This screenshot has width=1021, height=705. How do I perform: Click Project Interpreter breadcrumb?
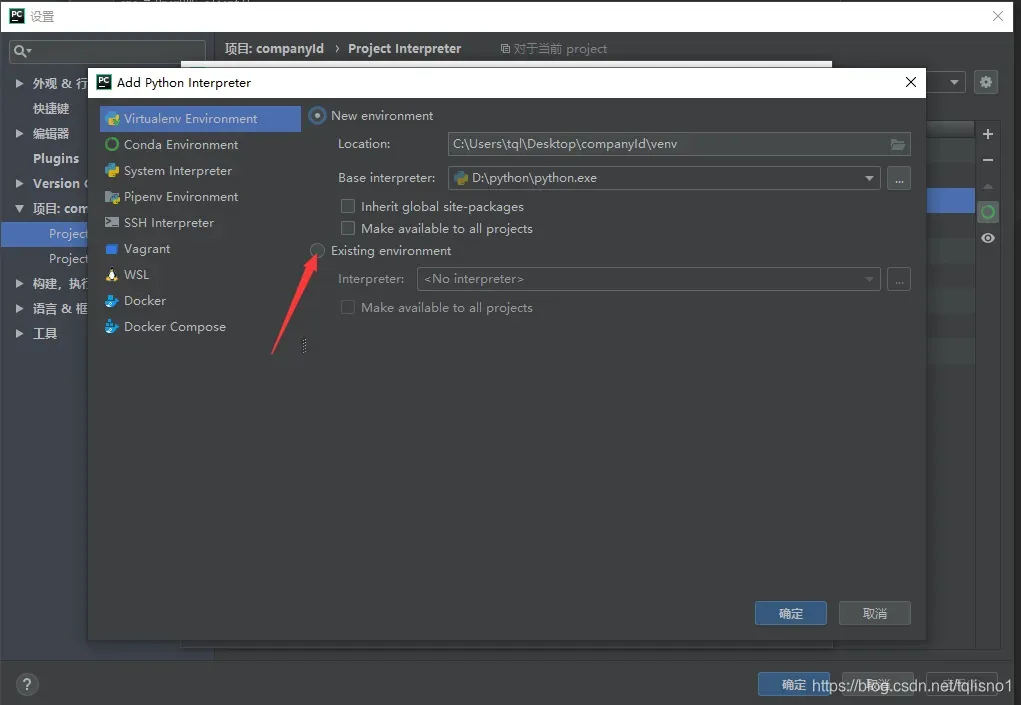pyautogui.click(x=404, y=49)
